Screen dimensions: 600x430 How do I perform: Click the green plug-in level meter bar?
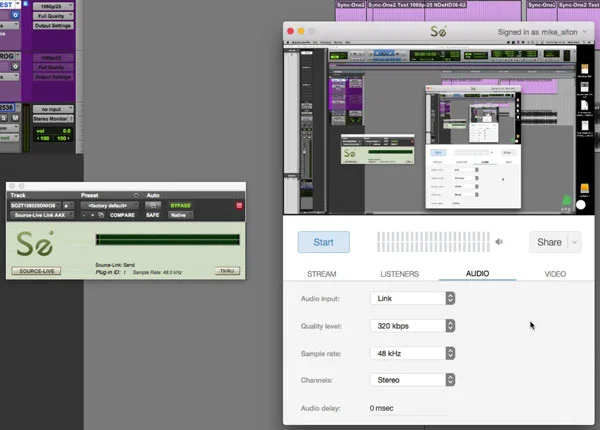click(168, 239)
